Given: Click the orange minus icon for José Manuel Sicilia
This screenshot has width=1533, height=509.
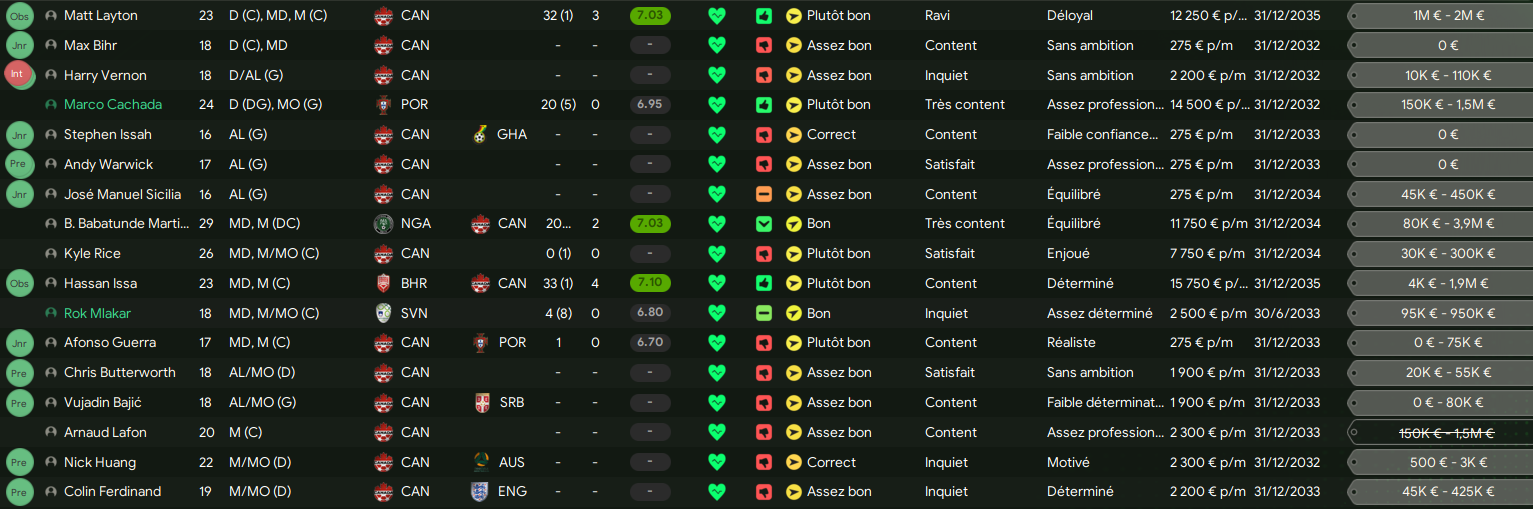Looking at the screenshot, I should pyautogui.click(x=764, y=194).
